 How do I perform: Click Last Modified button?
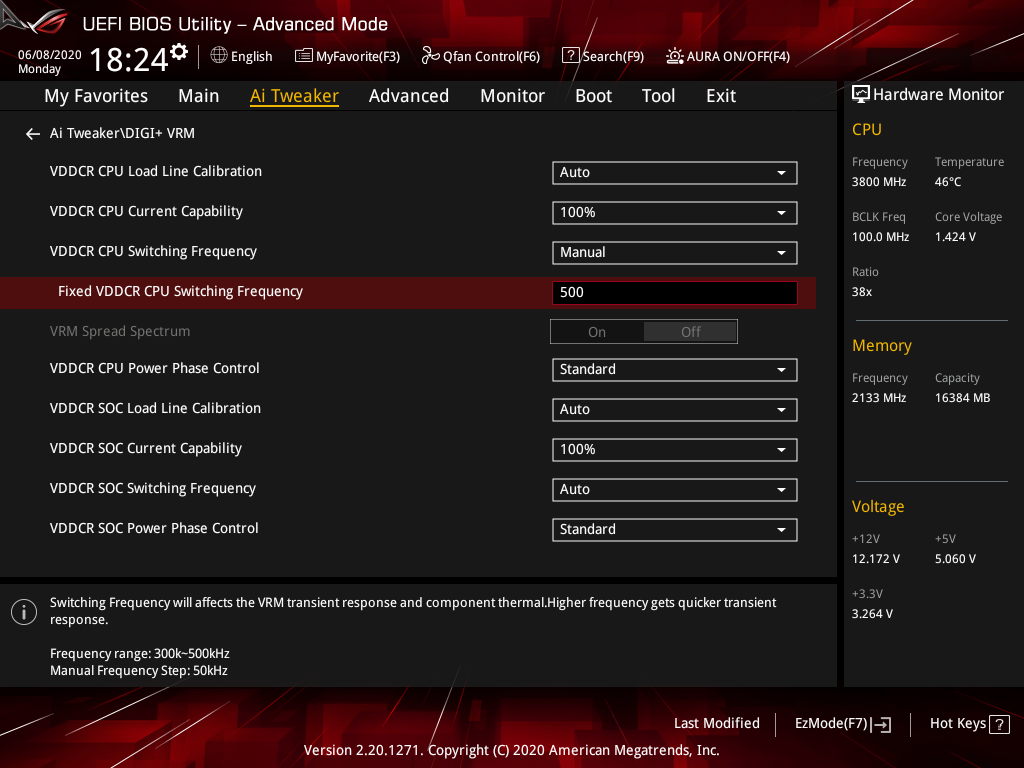point(716,724)
